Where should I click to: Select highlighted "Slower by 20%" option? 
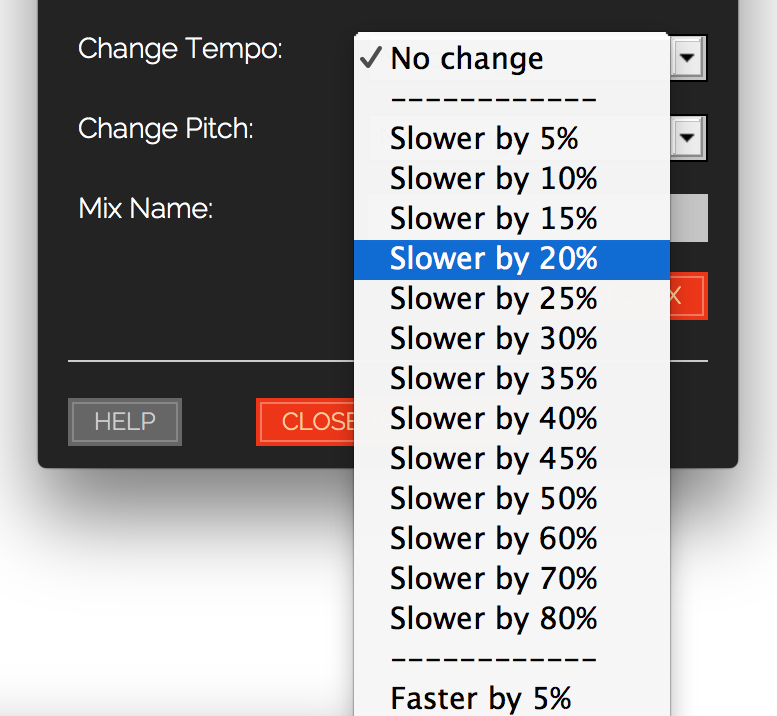click(493, 258)
